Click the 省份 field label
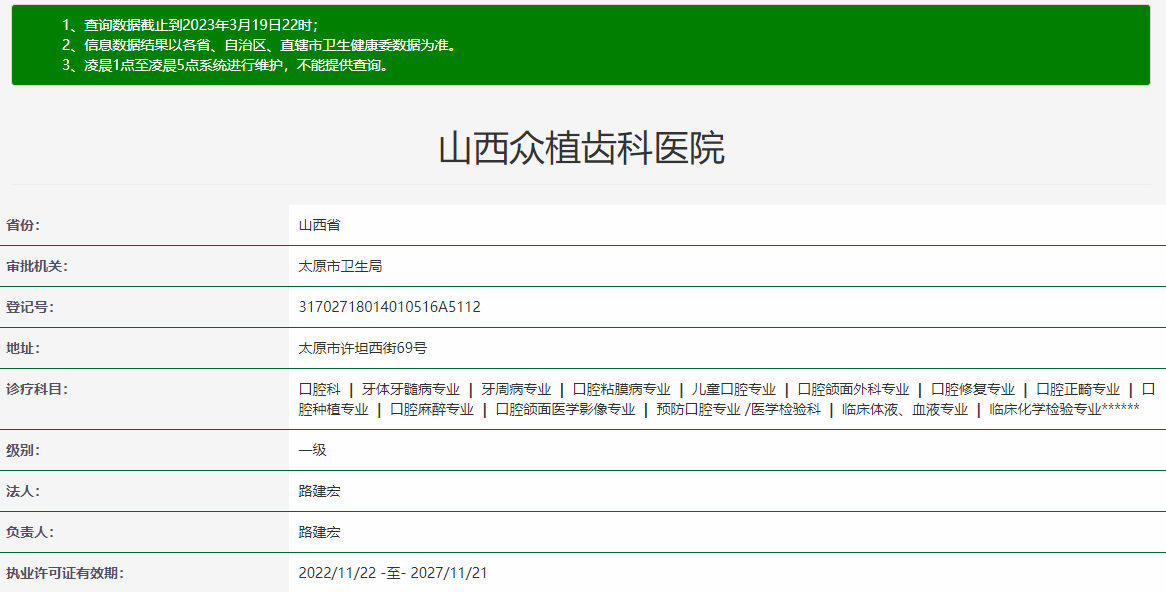Viewport: 1166px width, 592px height. click(x=24, y=225)
